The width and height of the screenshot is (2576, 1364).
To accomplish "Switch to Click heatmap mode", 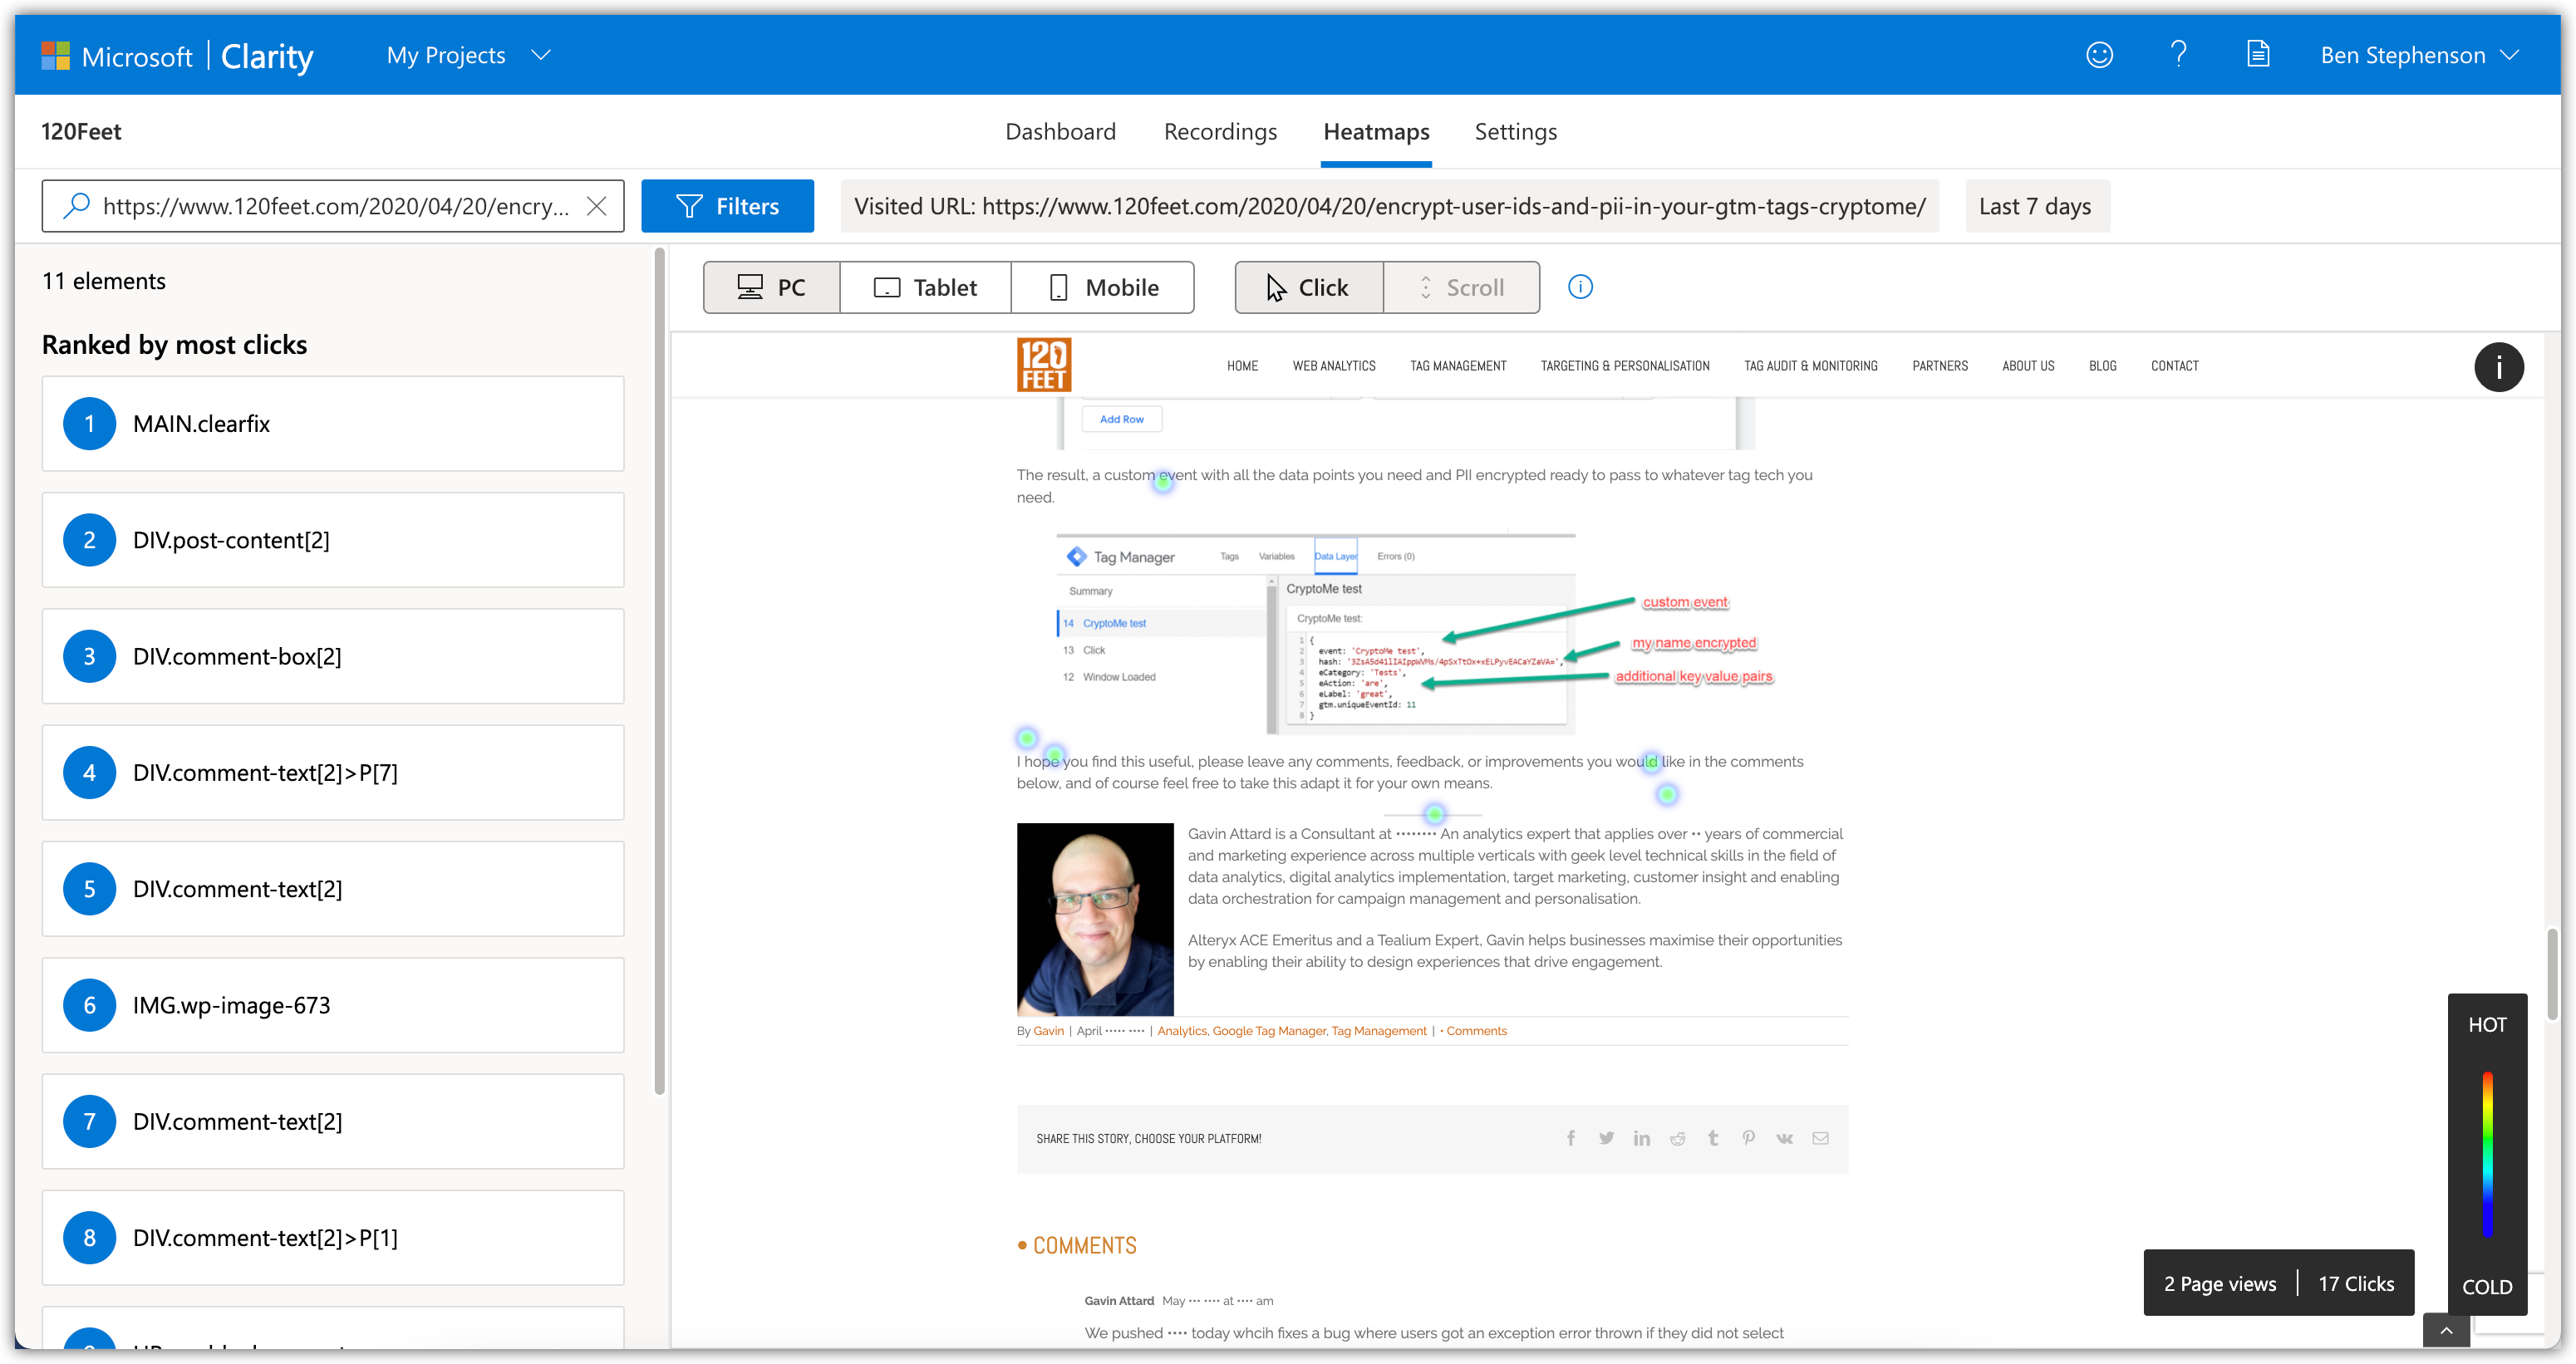I will (1309, 288).
